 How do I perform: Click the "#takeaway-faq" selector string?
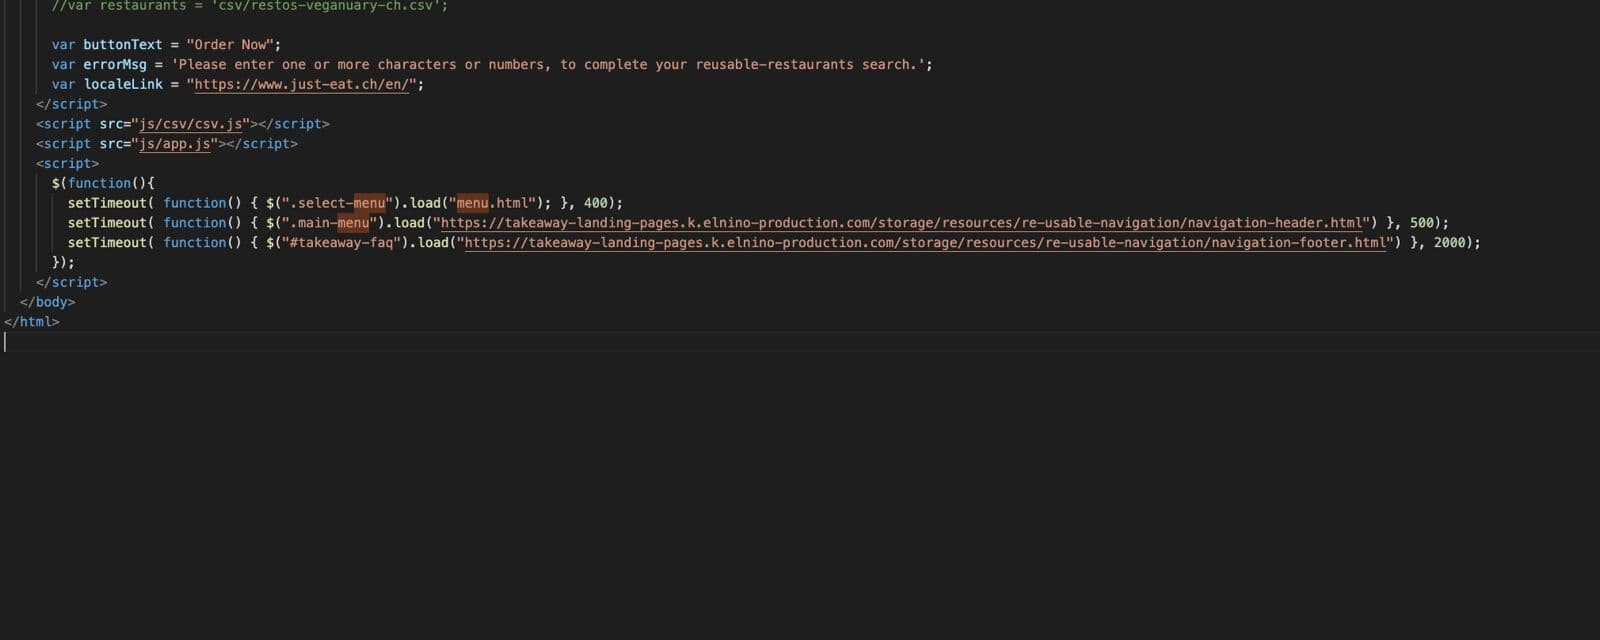click(341, 243)
